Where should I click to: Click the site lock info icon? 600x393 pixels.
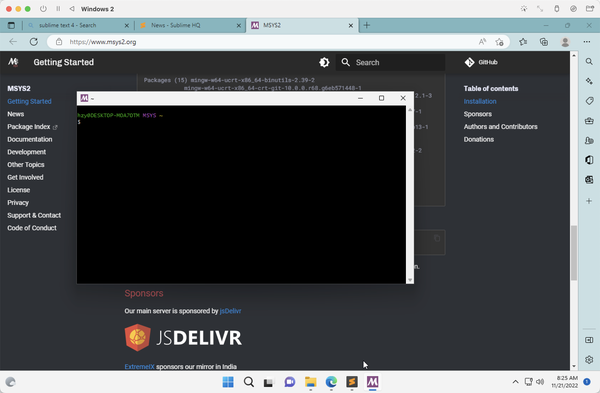click(59, 42)
